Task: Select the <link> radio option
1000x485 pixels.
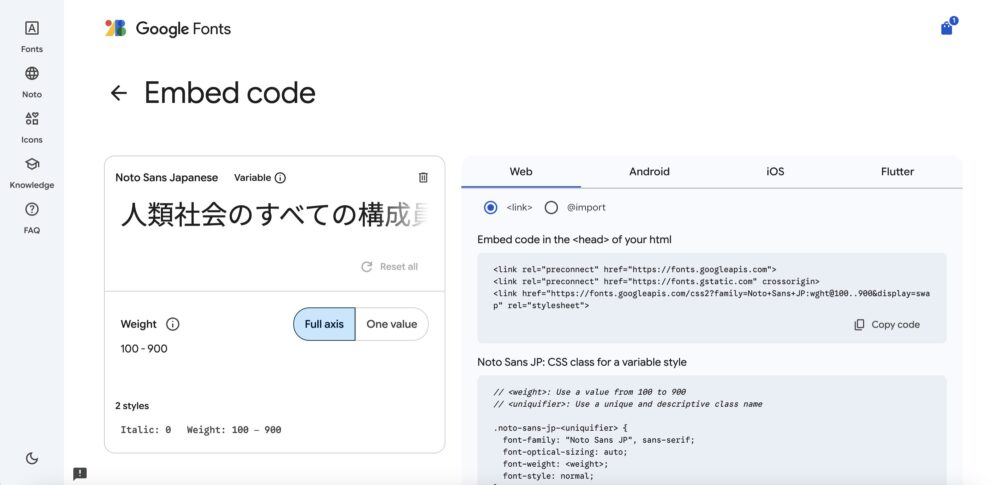Action: coord(490,207)
